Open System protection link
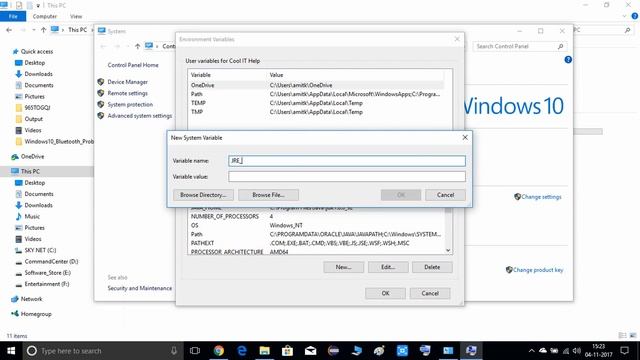 (x=130, y=104)
